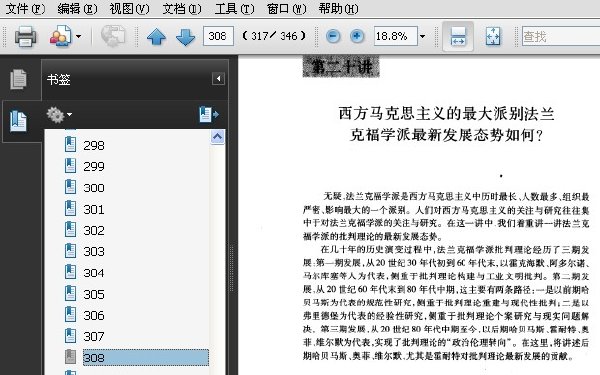The image size is (600, 375).
Task: Select bookmark 299
Action: pyautogui.click(x=94, y=166)
